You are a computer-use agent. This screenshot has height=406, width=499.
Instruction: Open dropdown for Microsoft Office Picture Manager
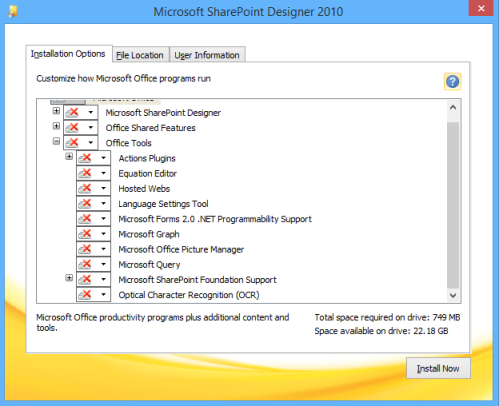click(x=103, y=249)
